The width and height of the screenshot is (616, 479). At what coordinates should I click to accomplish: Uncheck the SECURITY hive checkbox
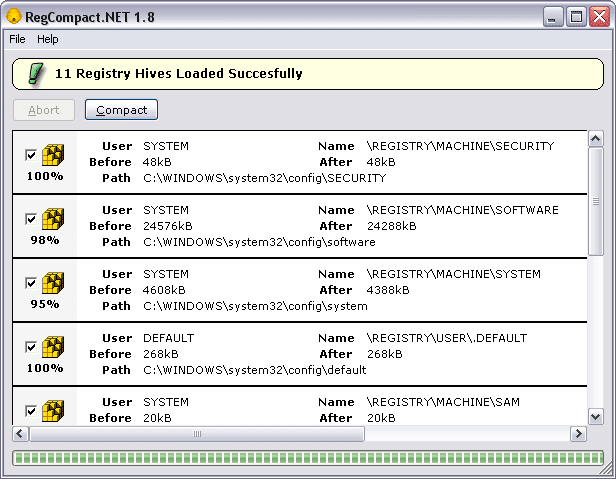coord(31,155)
